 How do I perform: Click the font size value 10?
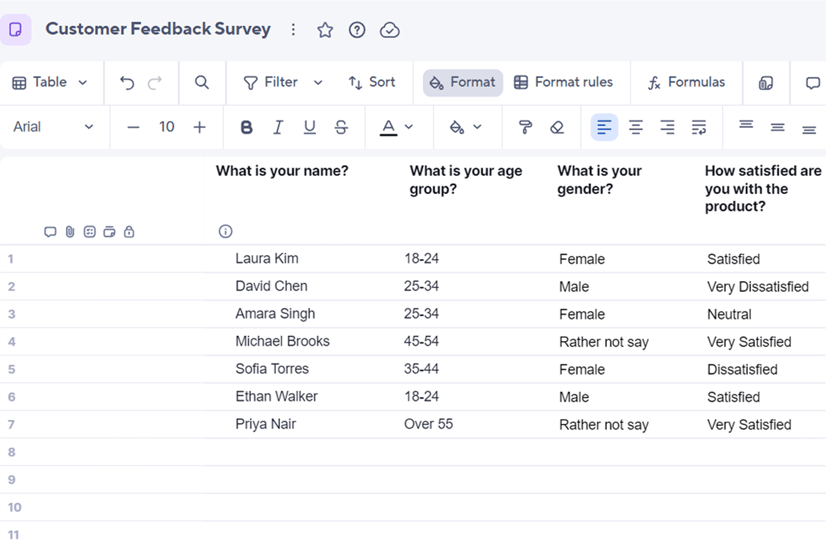coord(166,127)
